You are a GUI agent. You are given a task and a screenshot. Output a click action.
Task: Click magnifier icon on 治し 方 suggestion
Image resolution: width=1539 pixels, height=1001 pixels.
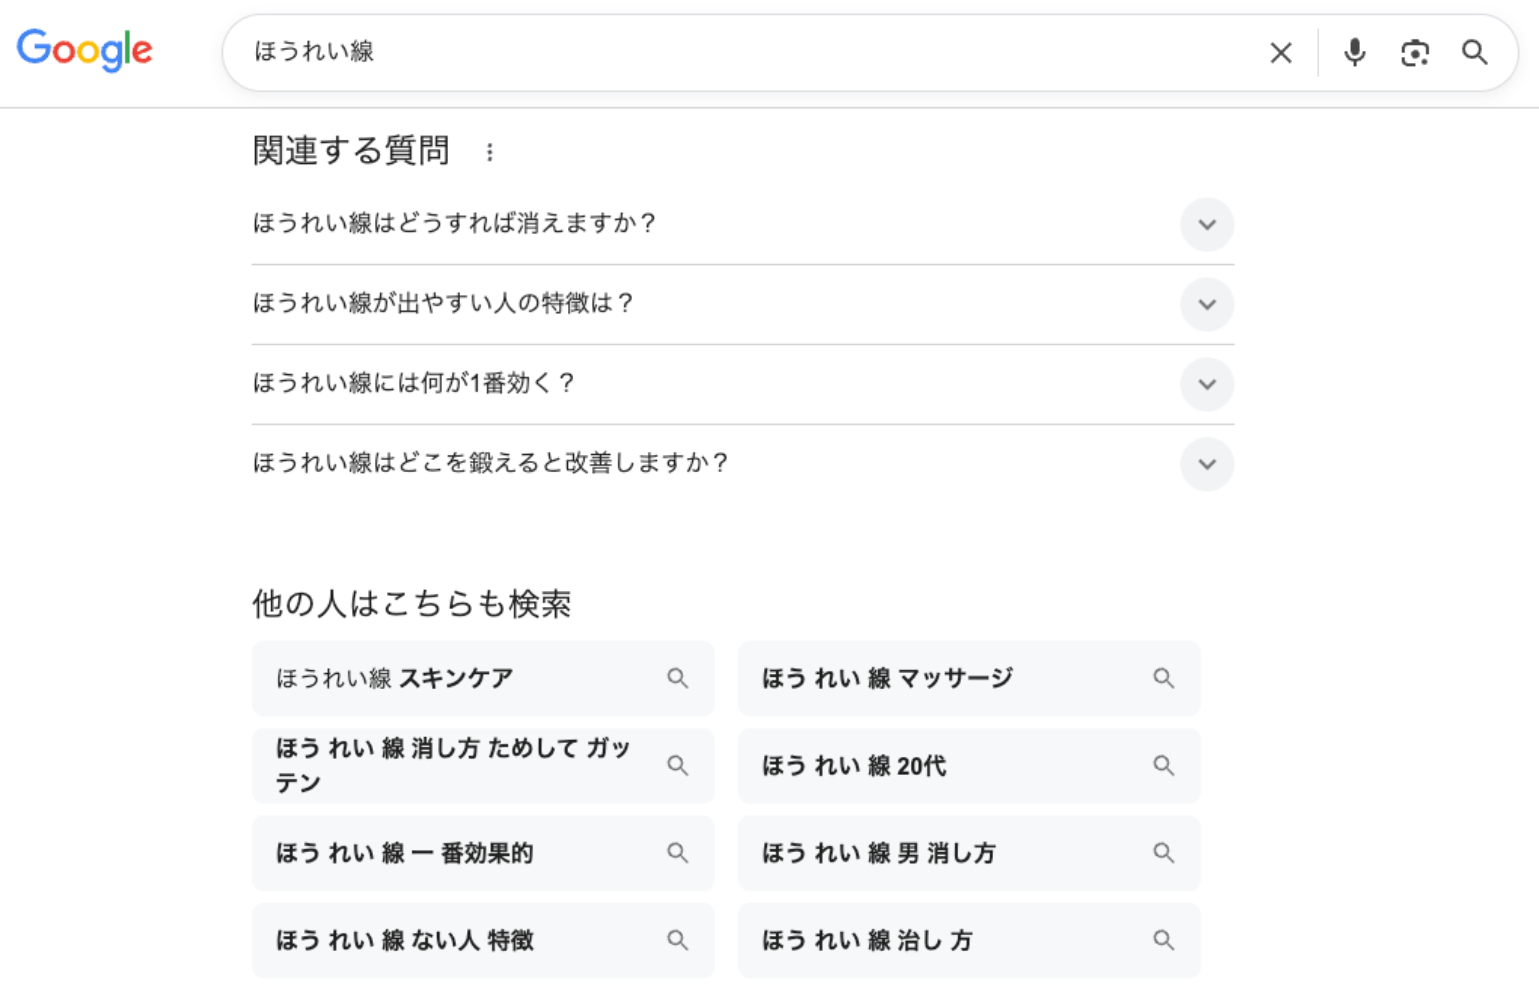click(1163, 940)
